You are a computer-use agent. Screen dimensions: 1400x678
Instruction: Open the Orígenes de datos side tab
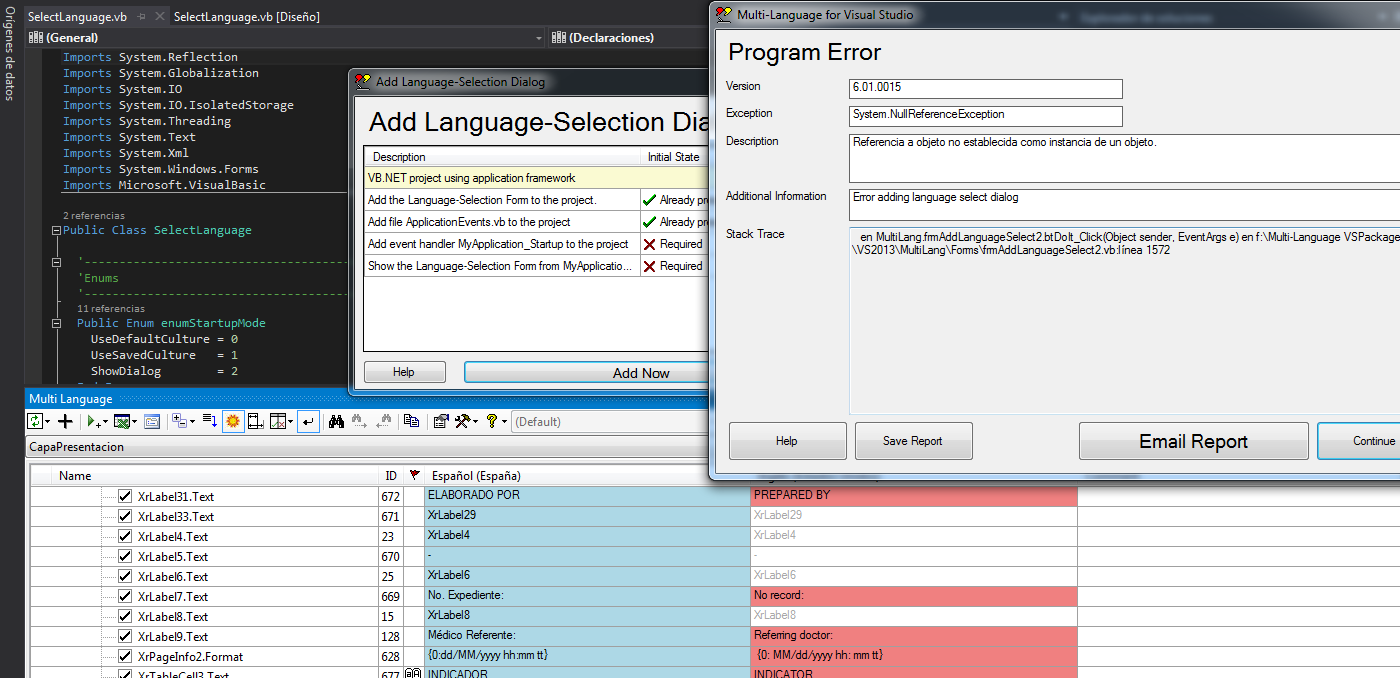(x=10, y=58)
